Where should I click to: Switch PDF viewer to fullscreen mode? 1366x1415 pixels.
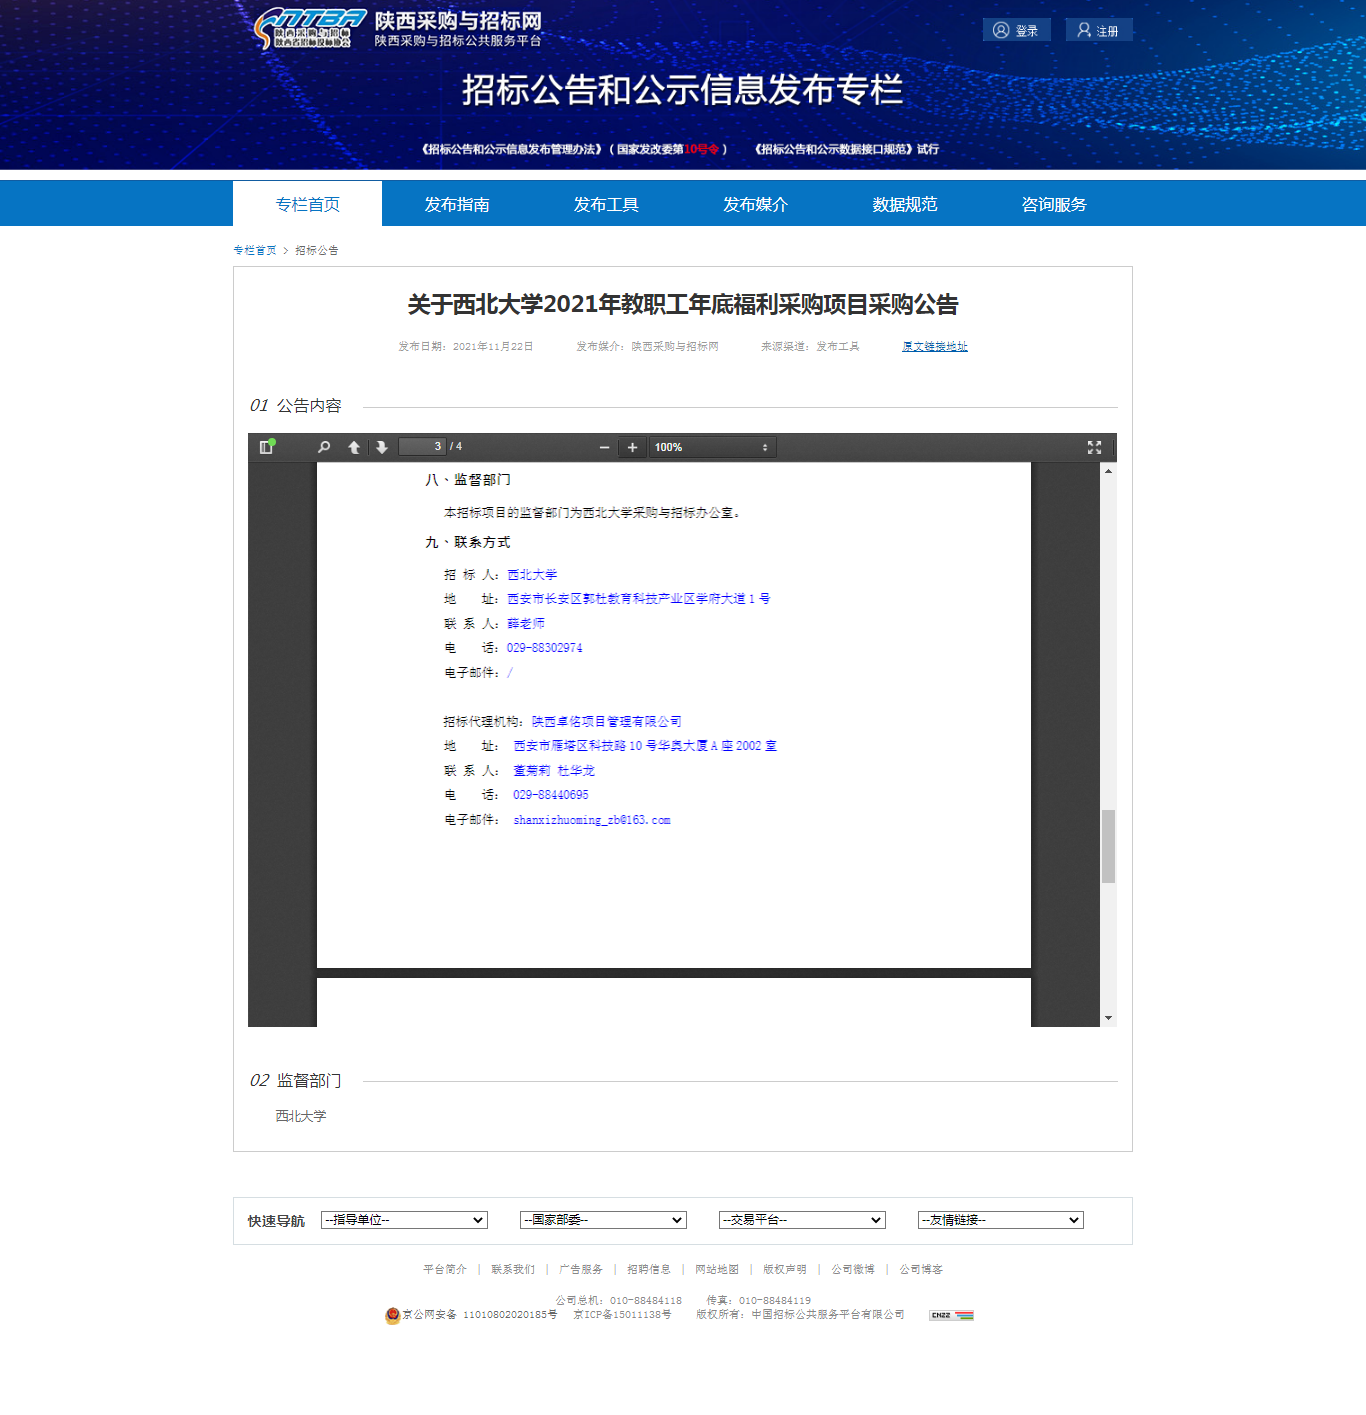[1094, 447]
